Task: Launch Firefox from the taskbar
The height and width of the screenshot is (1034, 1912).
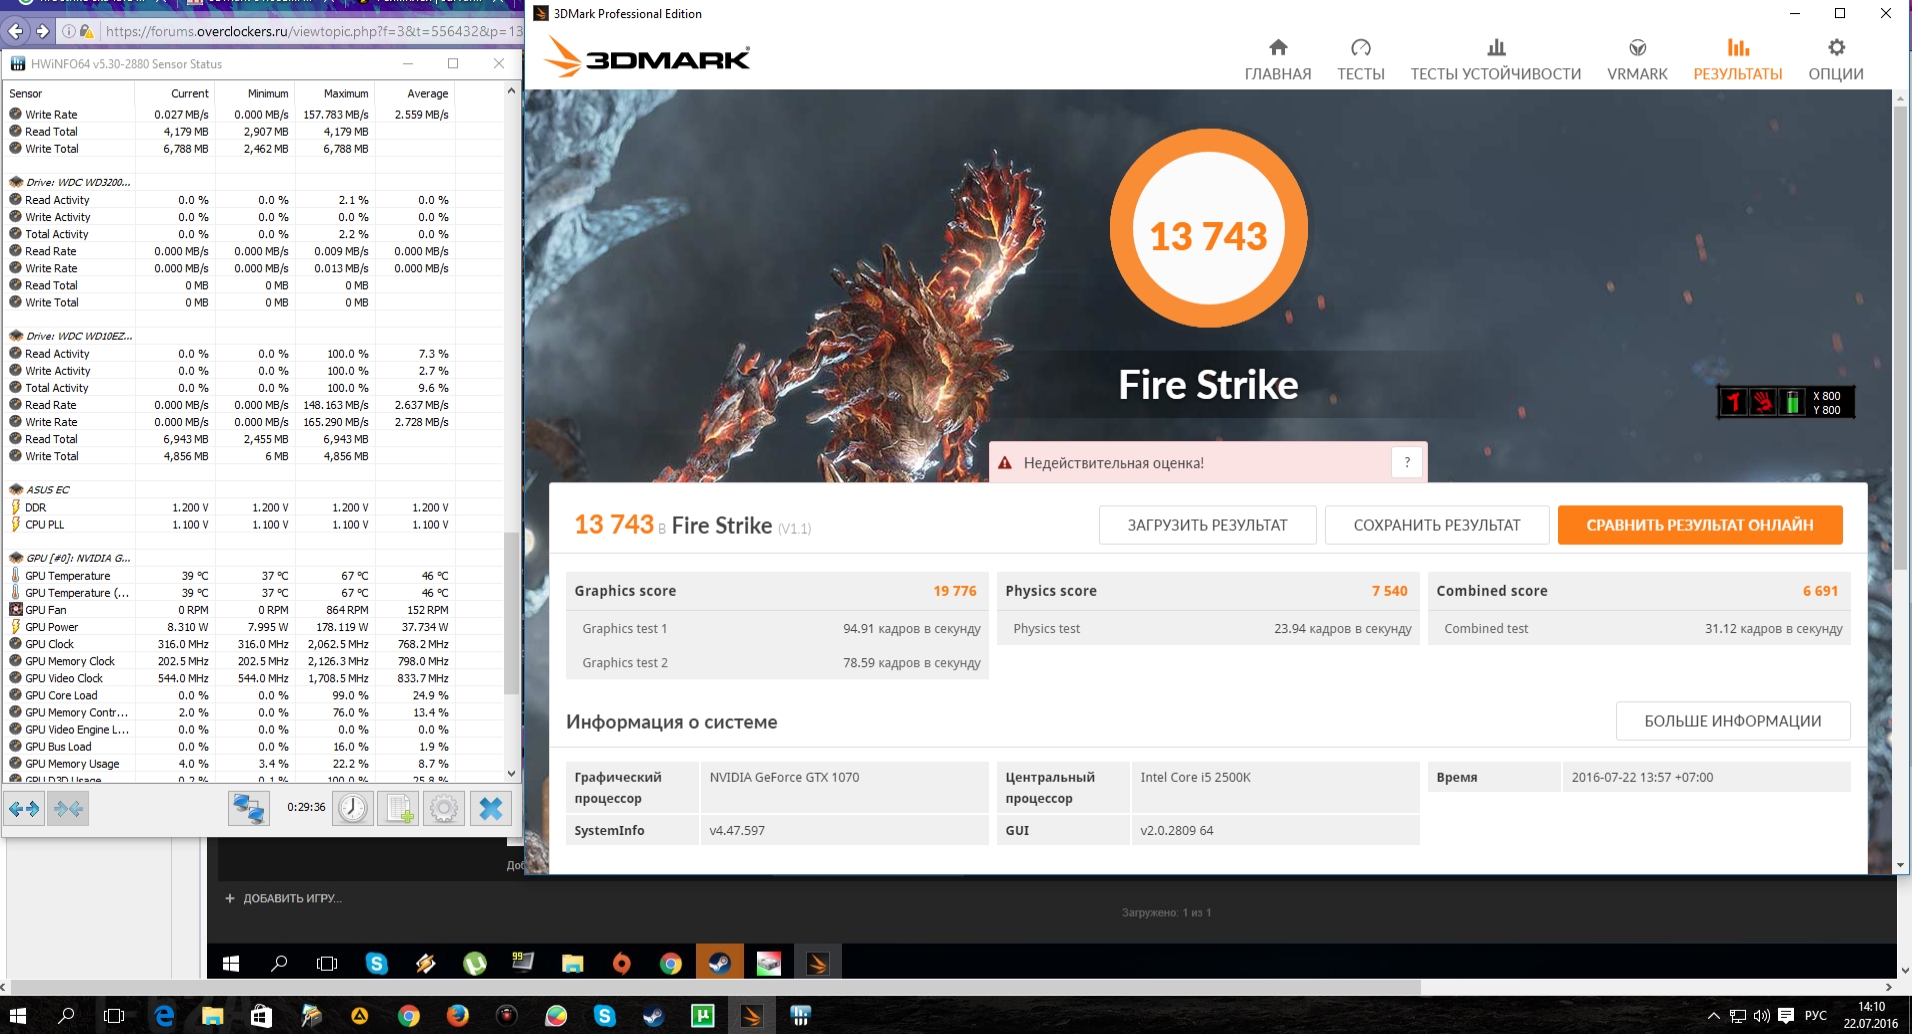Action: pos(458,1016)
